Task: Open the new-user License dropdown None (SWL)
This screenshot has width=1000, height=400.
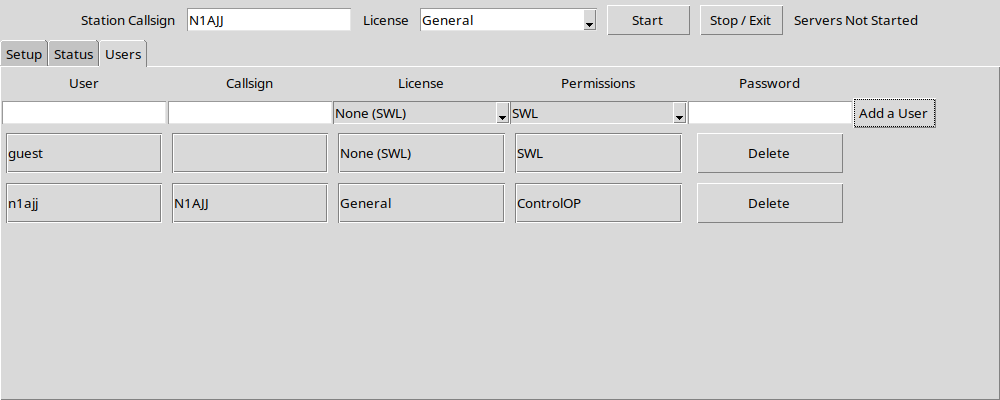Action: pos(420,113)
